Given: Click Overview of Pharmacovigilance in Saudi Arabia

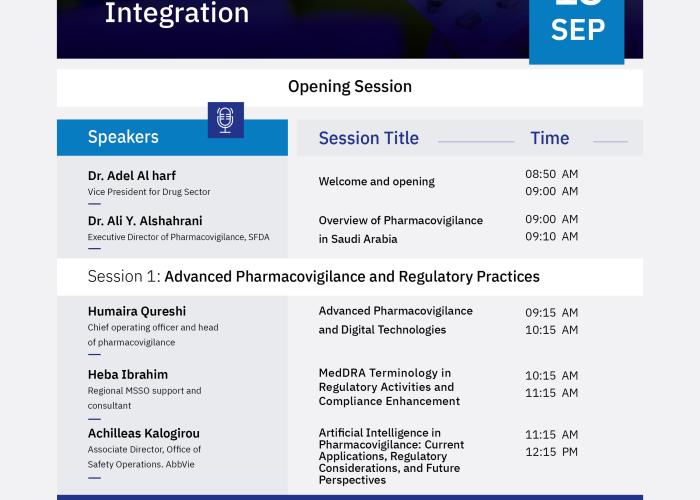Looking at the screenshot, I should [401, 230].
